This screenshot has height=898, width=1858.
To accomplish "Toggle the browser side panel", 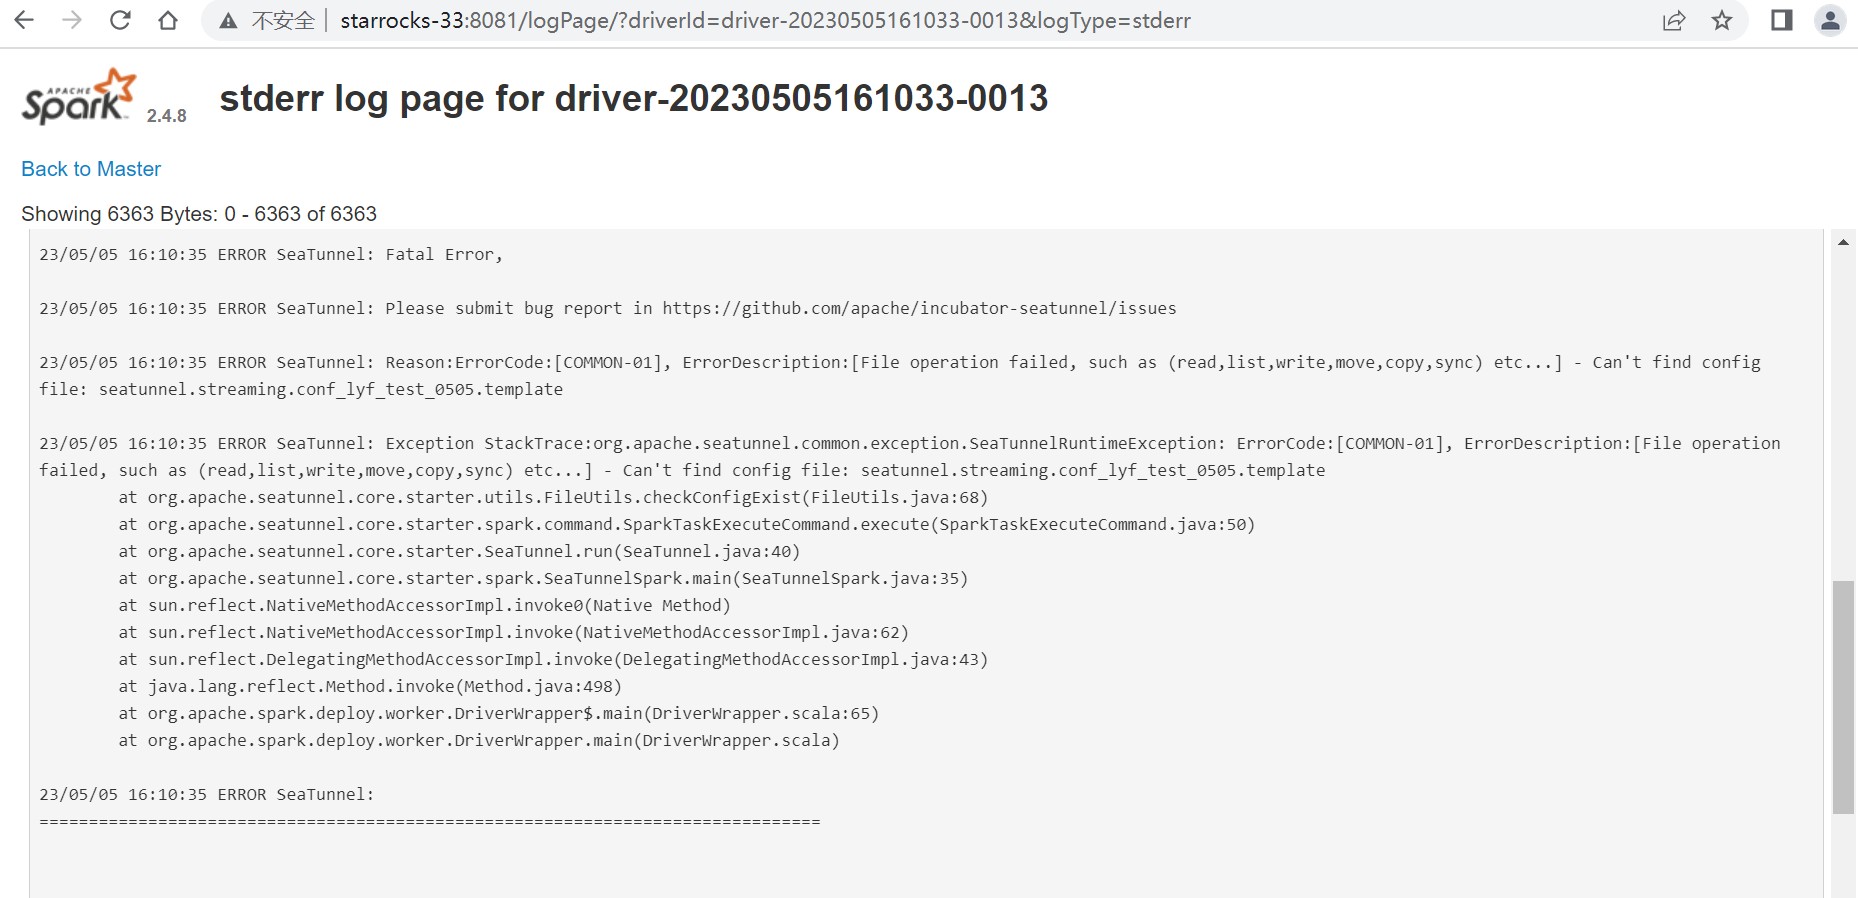I will point(1782,20).
